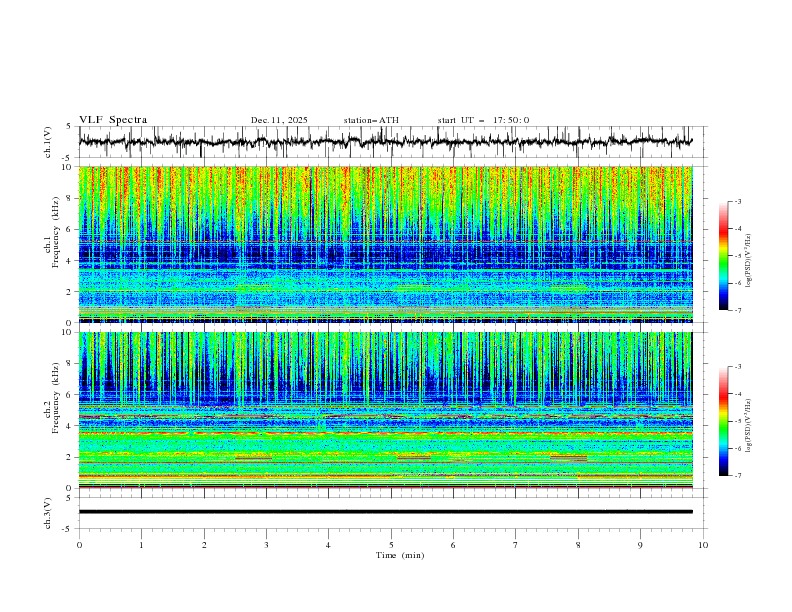Viewport: 792px width, 612px height.
Task: Click the "6" tick on time axis
Action: pyautogui.click(x=453, y=545)
